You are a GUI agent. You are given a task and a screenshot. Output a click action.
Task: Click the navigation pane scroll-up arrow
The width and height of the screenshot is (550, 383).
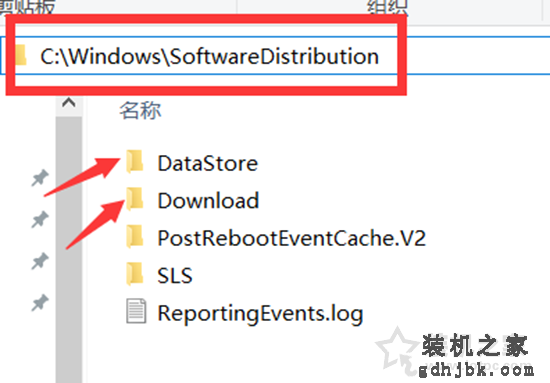[69, 103]
